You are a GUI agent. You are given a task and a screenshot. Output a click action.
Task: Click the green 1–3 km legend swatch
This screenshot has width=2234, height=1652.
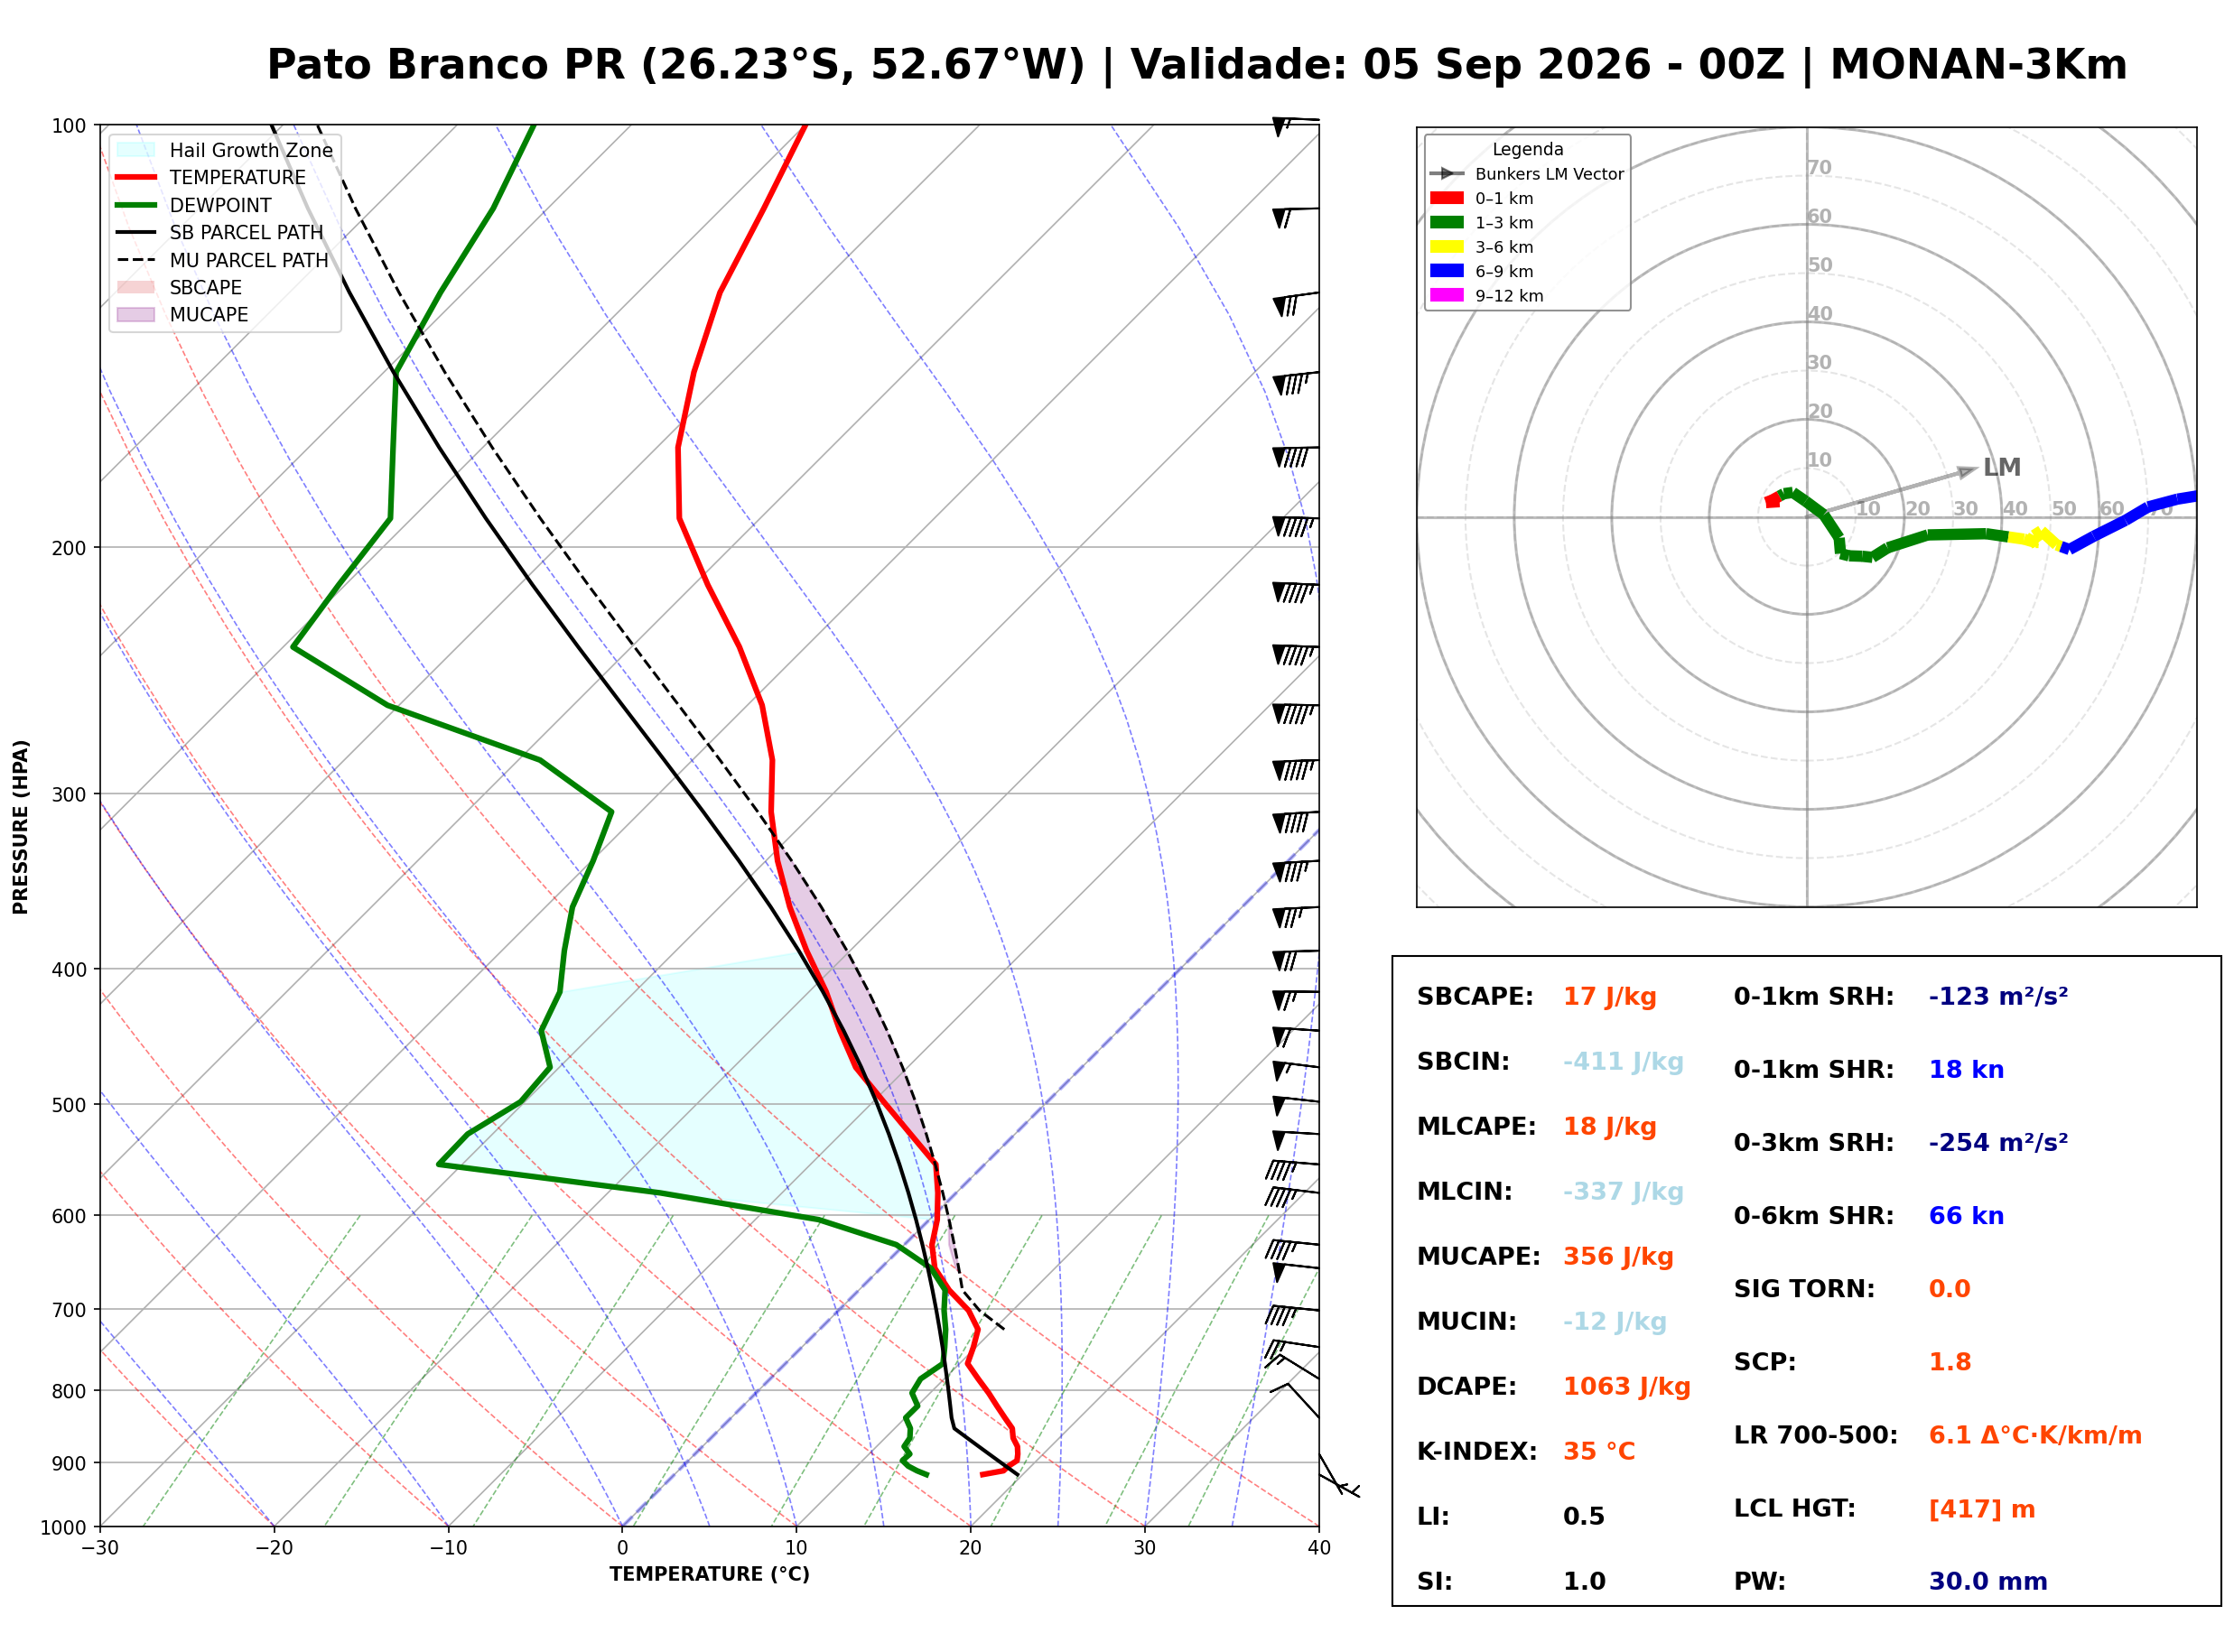(1447, 222)
